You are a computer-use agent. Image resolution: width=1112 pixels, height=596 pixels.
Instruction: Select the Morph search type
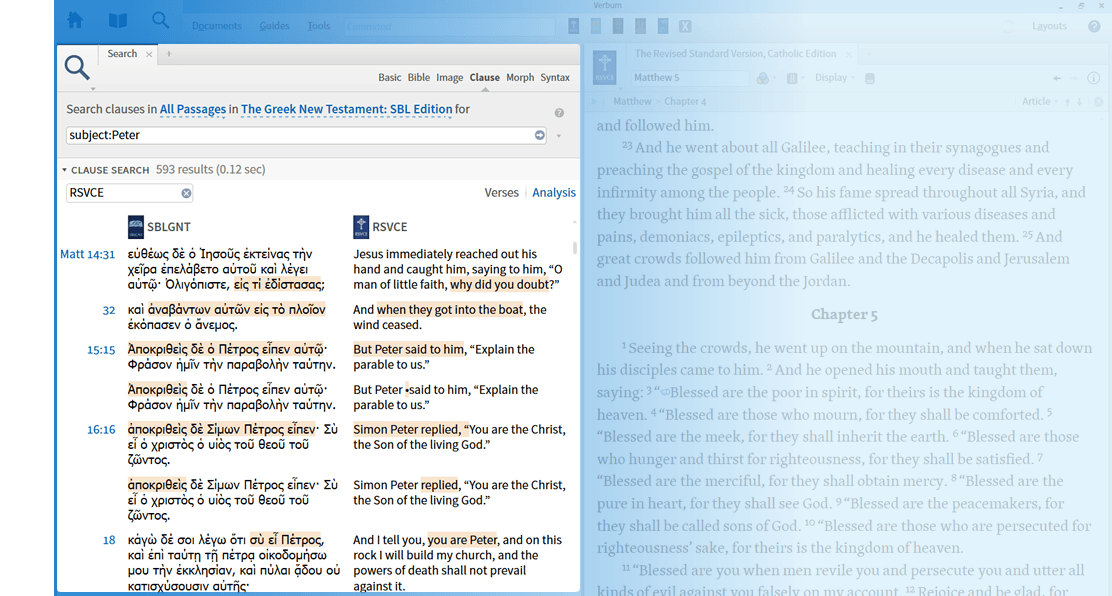click(x=520, y=78)
